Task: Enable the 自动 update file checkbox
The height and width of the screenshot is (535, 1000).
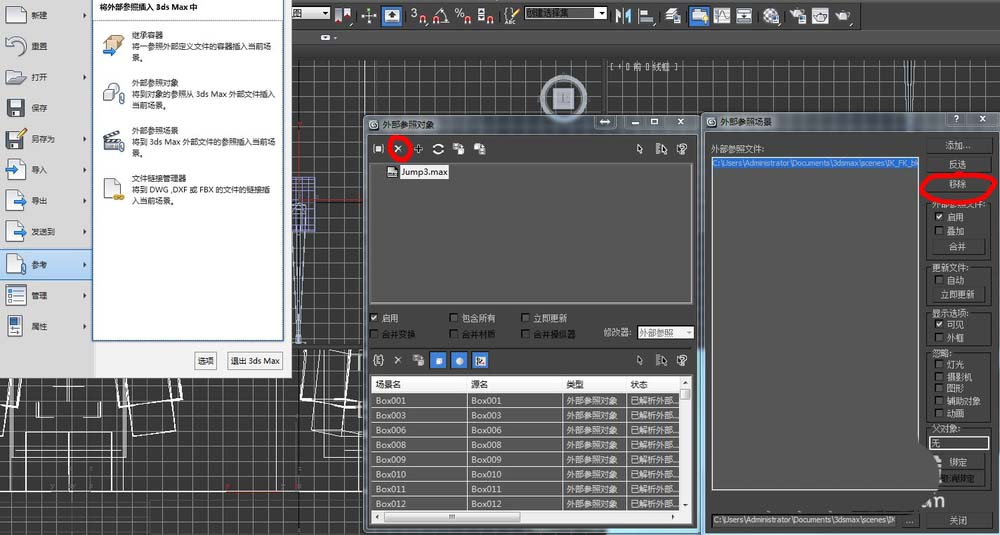Action: 938,280
